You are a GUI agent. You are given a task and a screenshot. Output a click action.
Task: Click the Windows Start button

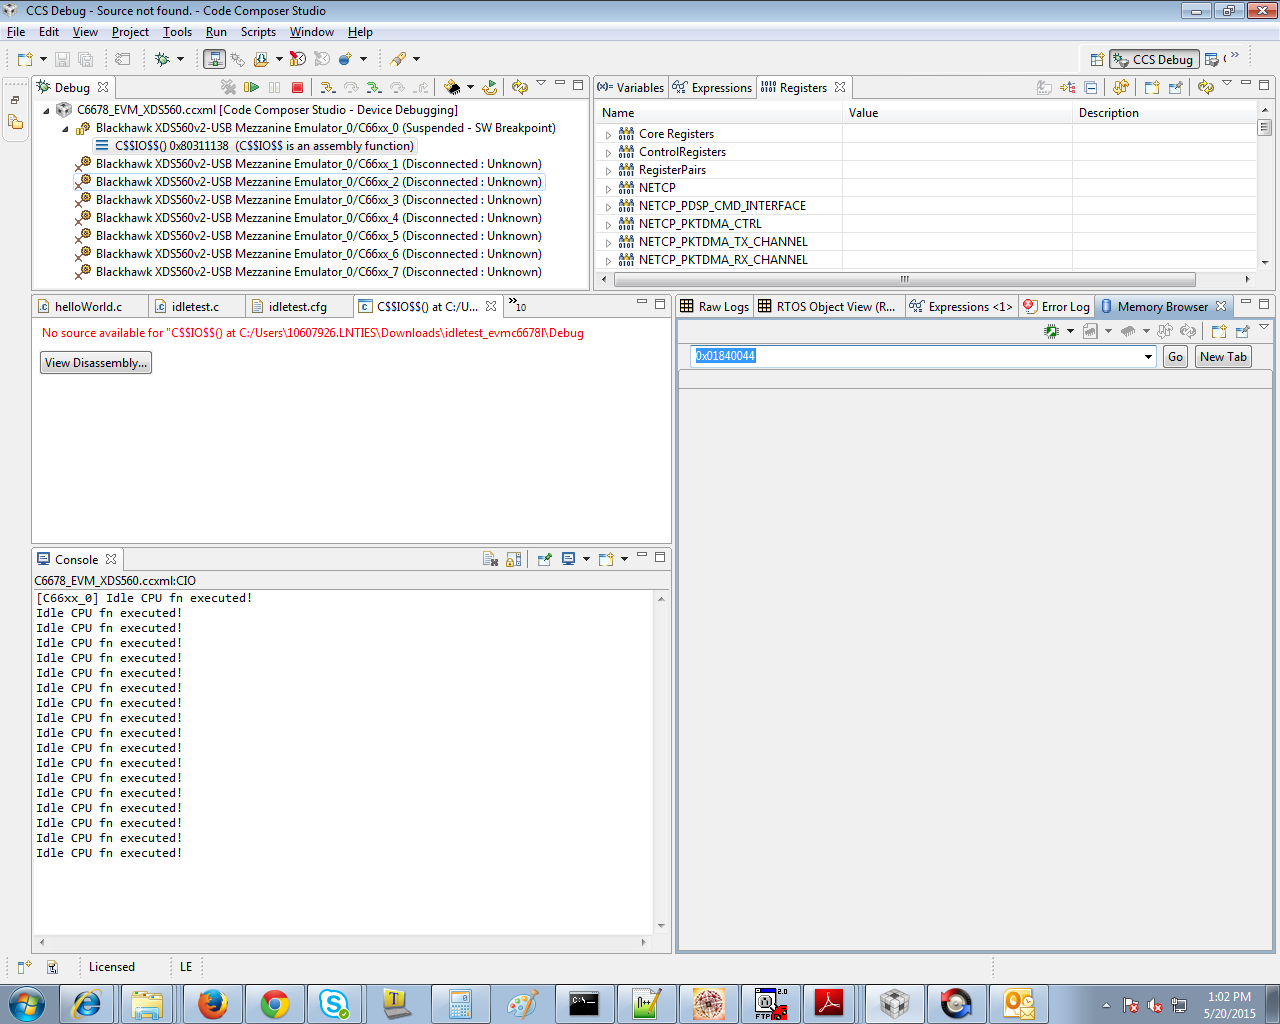point(27,1003)
